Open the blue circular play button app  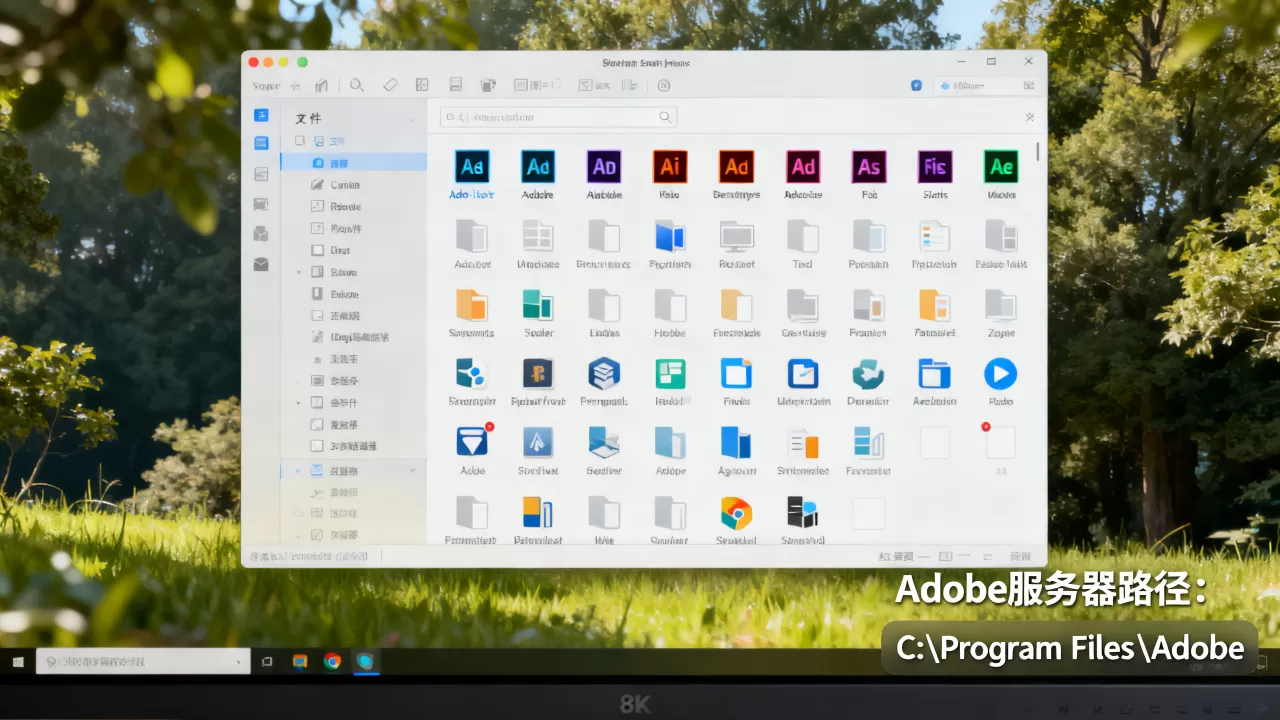pos(1000,374)
